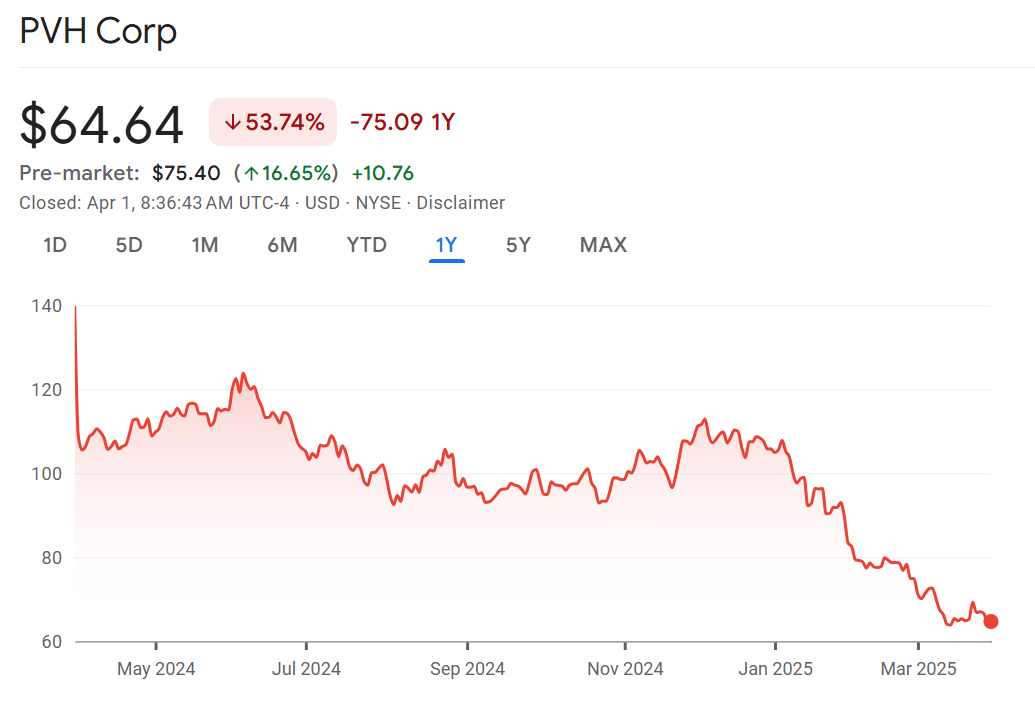Click the red down arrow in percentage badge
This screenshot has height=706, width=1035.
[232, 123]
